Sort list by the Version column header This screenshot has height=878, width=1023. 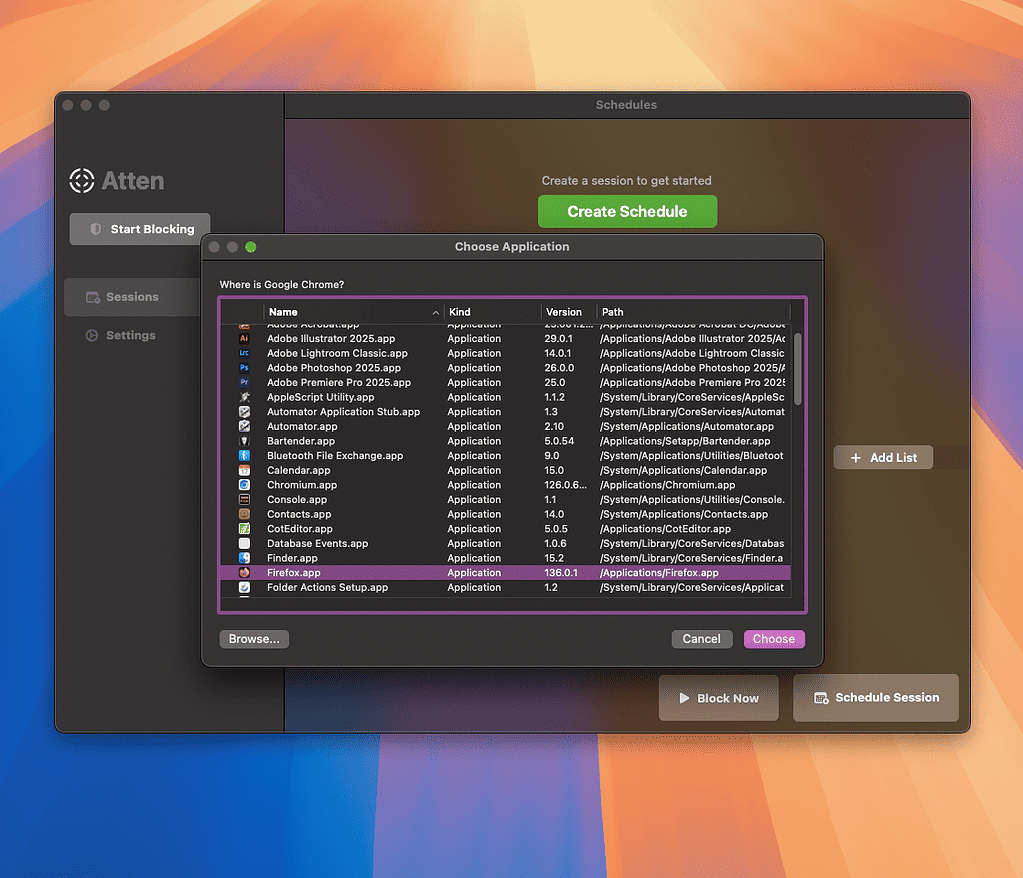point(568,312)
